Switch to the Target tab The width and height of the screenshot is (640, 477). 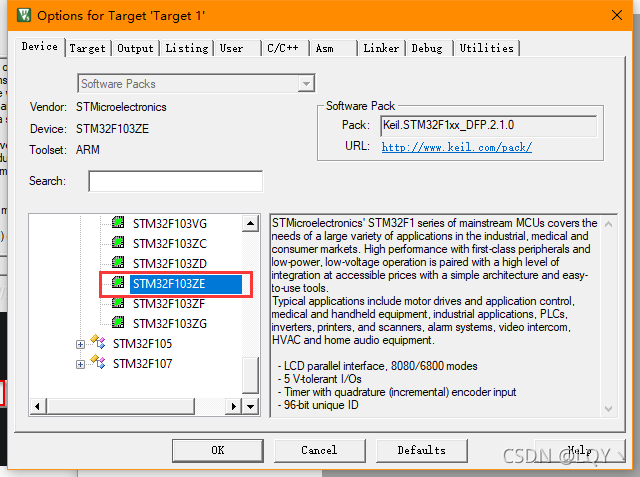point(87,49)
